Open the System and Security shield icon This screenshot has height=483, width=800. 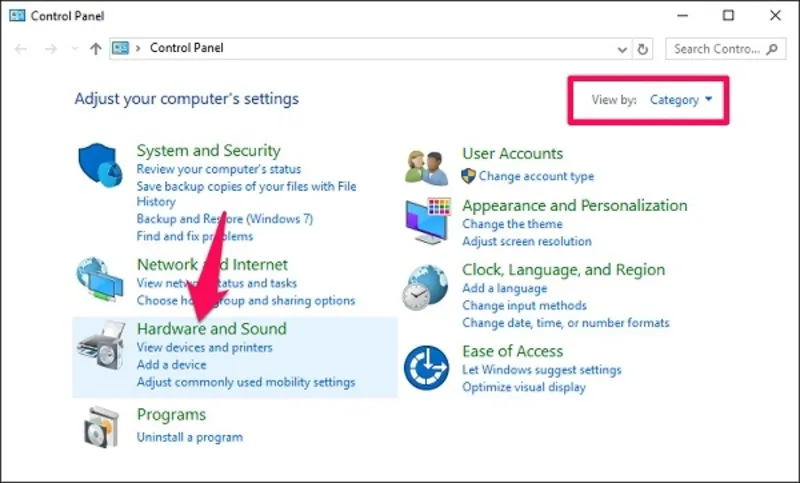click(x=101, y=165)
